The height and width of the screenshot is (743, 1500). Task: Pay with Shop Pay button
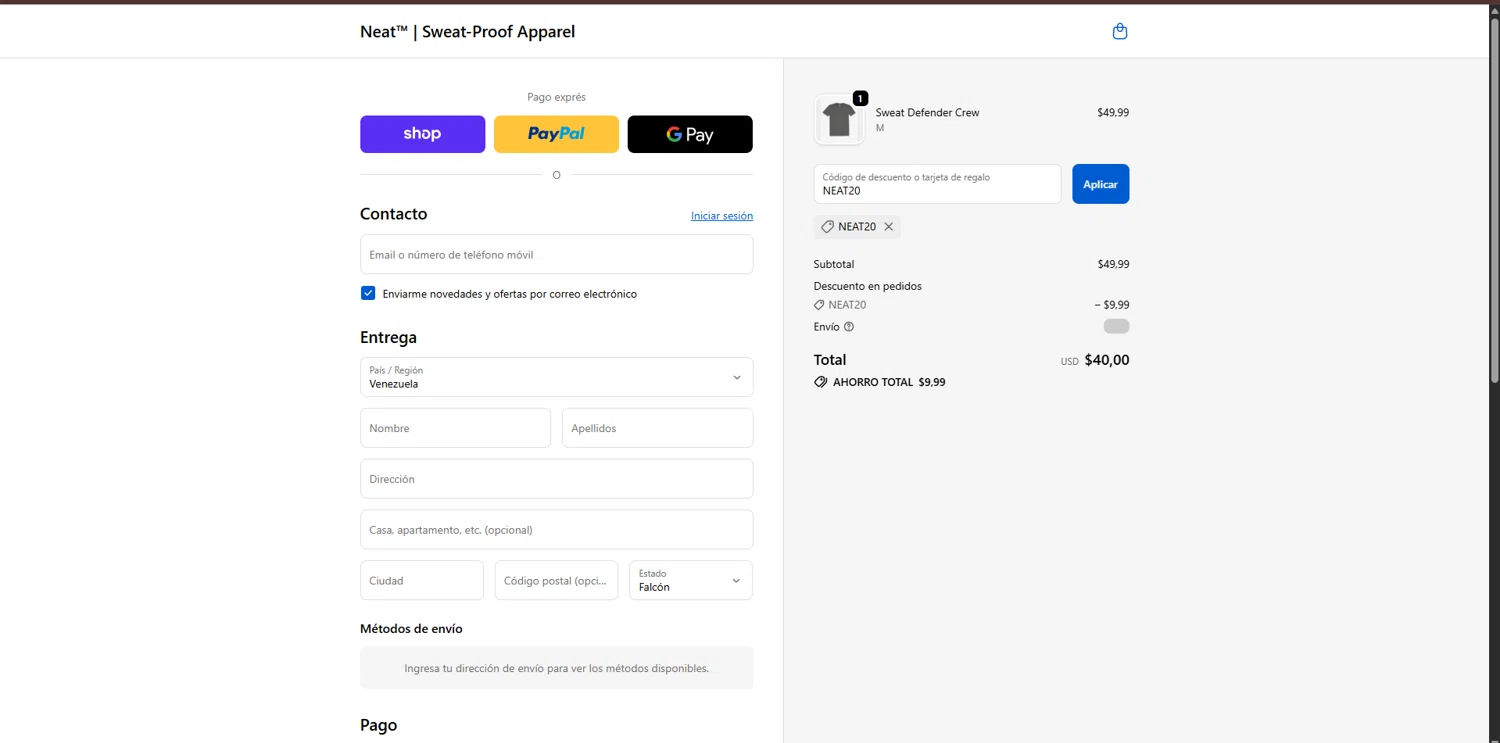422,134
